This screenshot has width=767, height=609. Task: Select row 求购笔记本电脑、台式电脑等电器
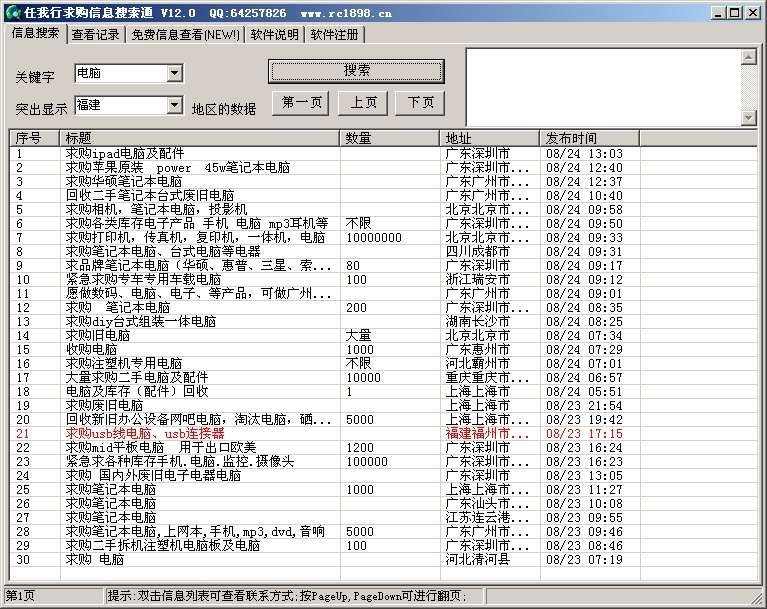coord(384,251)
